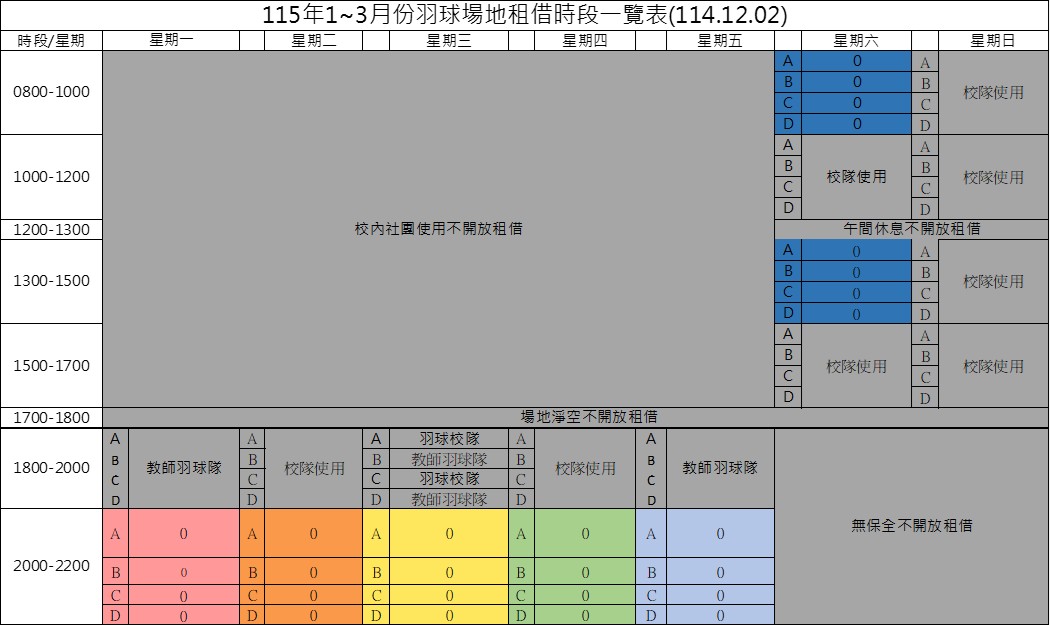This screenshot has width=1050, height=626.
Task: Click the table title 羽球場地租借時段一覽表
Action: pyautogui.click(x=524, y=15)
